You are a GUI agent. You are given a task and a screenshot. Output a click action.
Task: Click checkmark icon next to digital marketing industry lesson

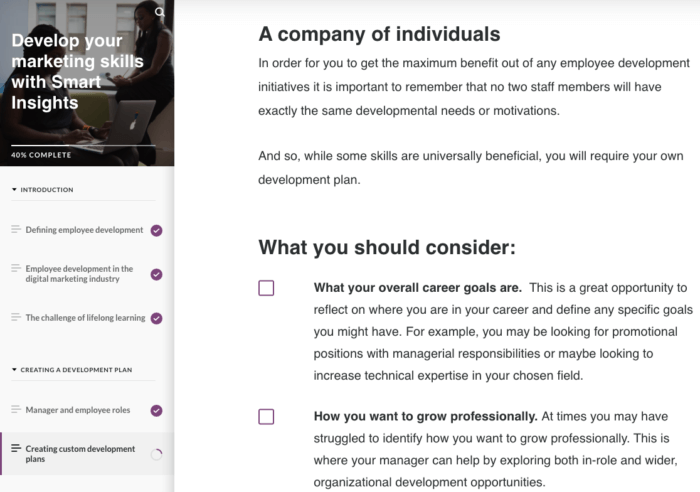[x=156, y=274]
